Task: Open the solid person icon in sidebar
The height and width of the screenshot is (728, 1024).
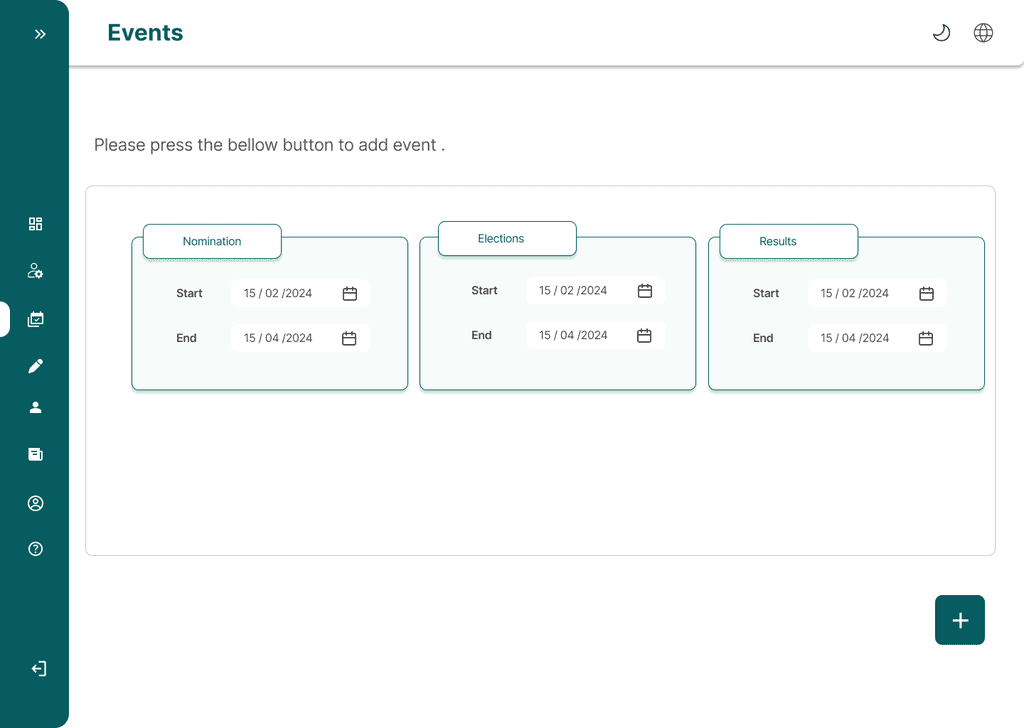Action: pos(36,407)
